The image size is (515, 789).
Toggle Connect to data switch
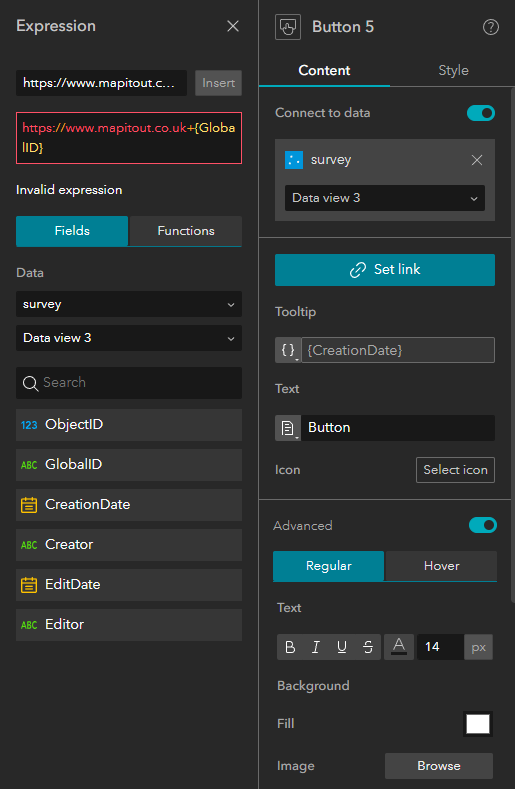[x=481, y=113]
